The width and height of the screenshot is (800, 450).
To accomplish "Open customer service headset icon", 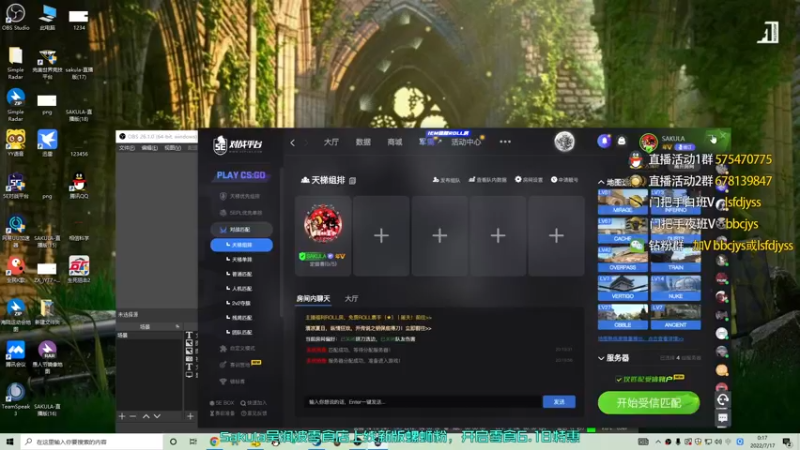I will (722, 400).
